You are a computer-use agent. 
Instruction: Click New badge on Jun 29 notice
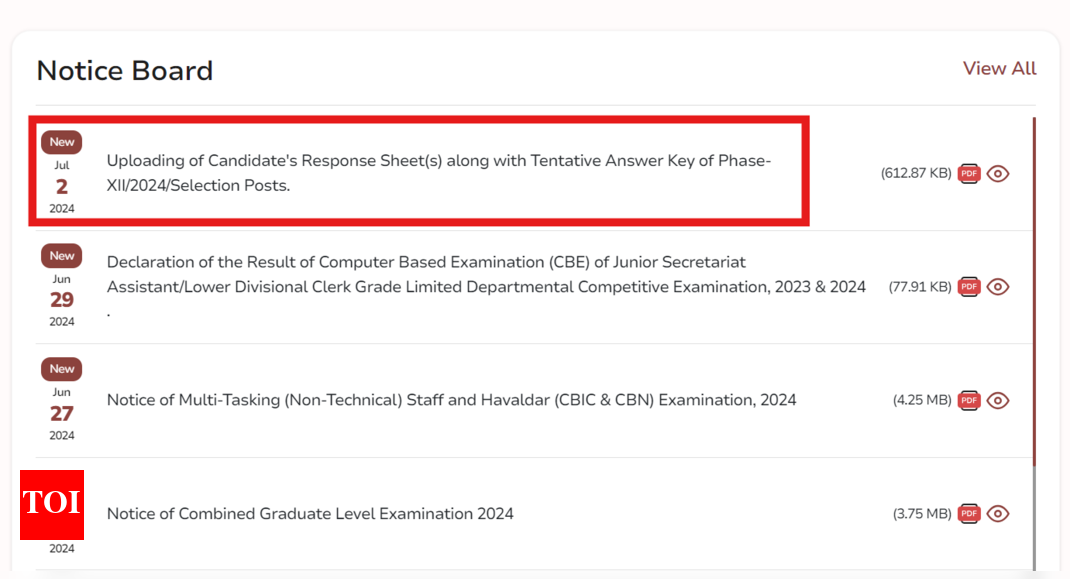click(x=62, y=256)
